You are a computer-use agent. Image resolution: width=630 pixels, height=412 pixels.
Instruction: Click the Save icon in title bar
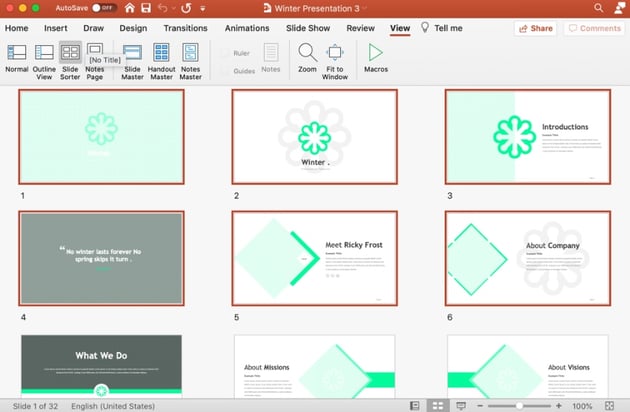tap(147, 8)
